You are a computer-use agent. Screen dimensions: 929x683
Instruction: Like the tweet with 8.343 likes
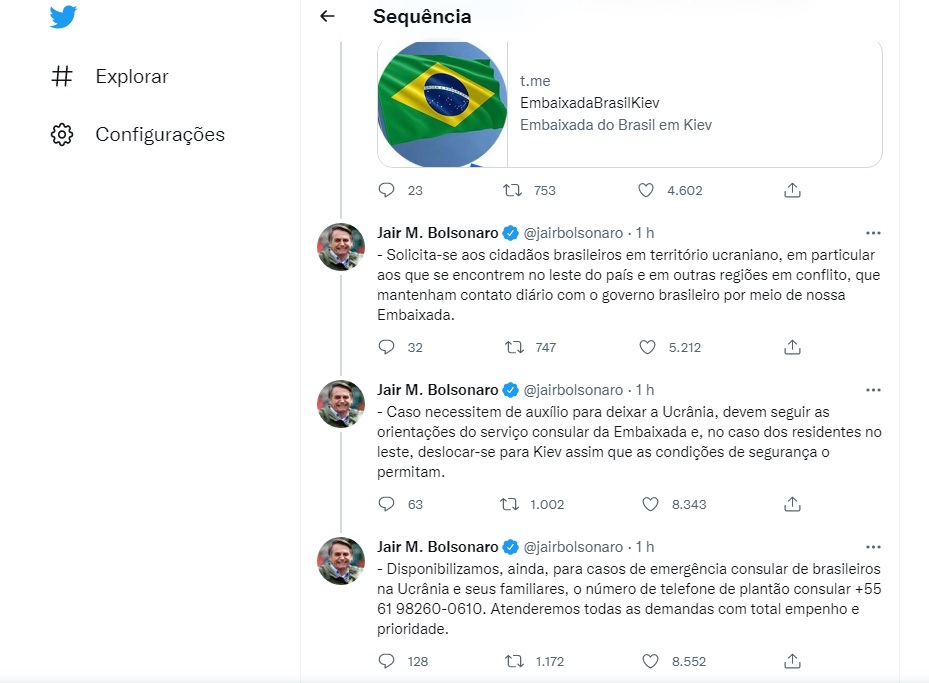point(646,504)
